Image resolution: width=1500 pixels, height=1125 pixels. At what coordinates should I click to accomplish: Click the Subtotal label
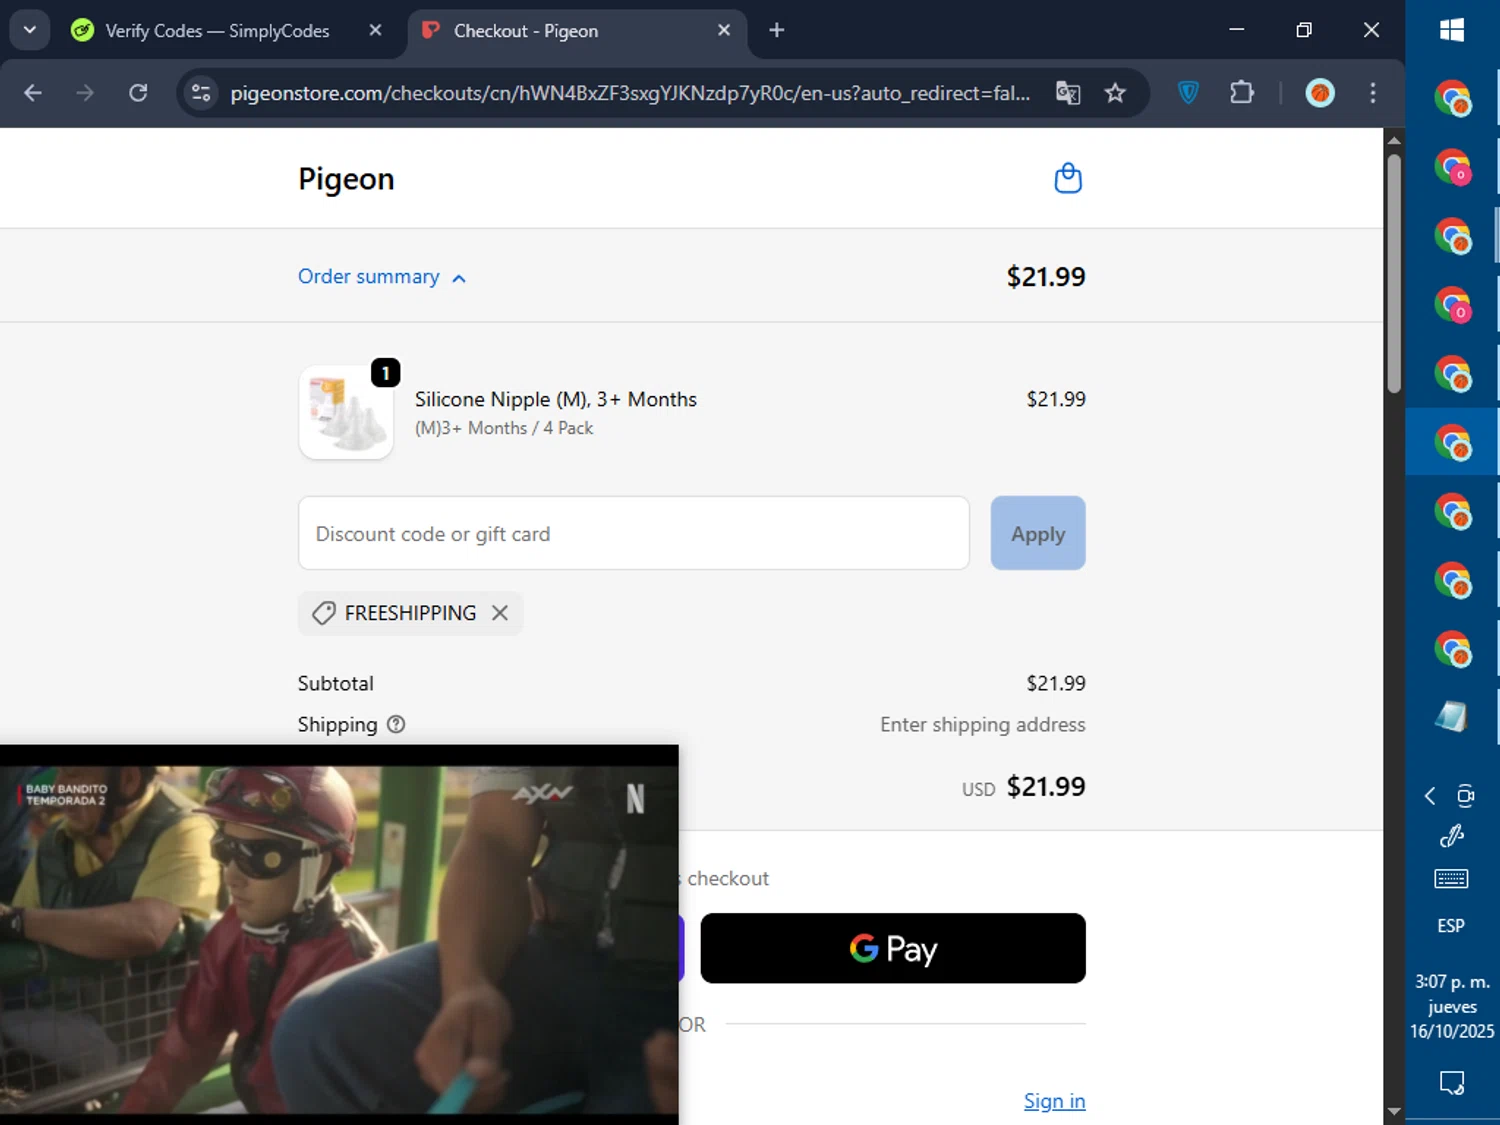click(336, 683)
